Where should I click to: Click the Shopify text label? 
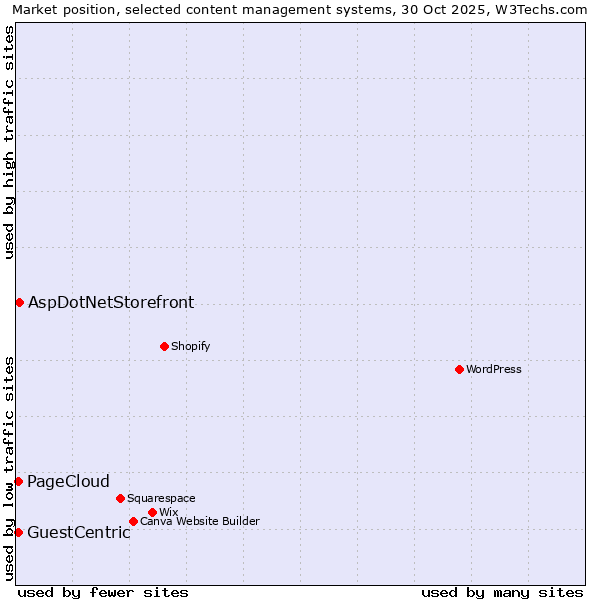click(x=190, y=346)
